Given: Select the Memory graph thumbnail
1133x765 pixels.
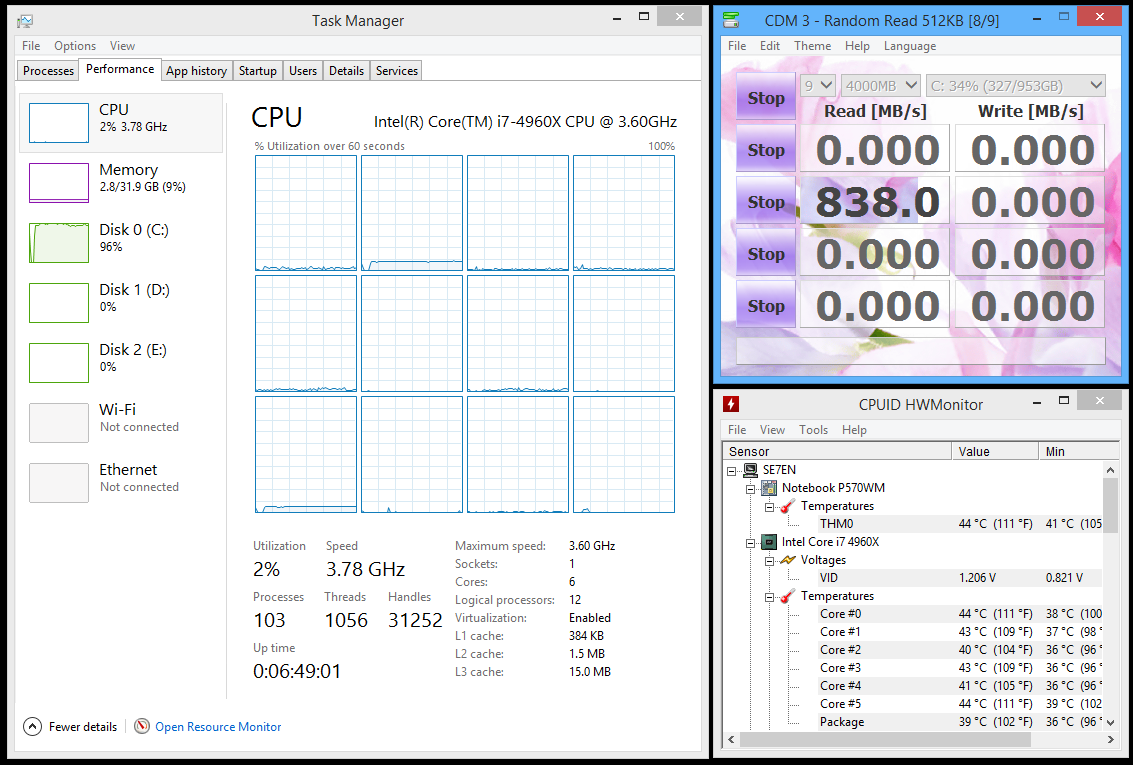Looking at the screenshot, I should (x=59, y=183).
